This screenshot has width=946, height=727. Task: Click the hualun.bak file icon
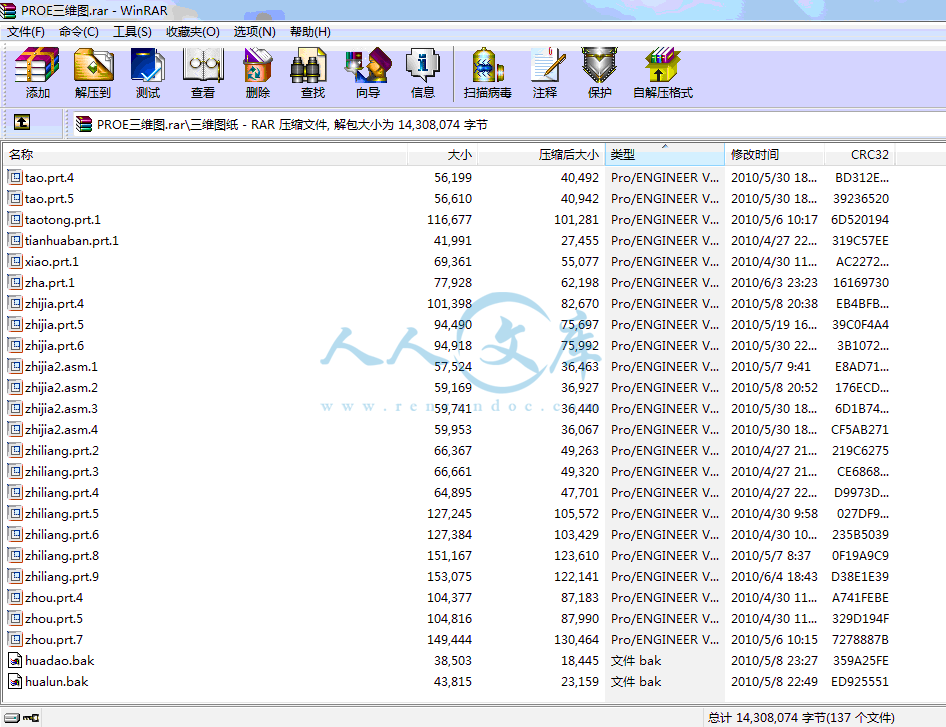(x=15, y=682)
